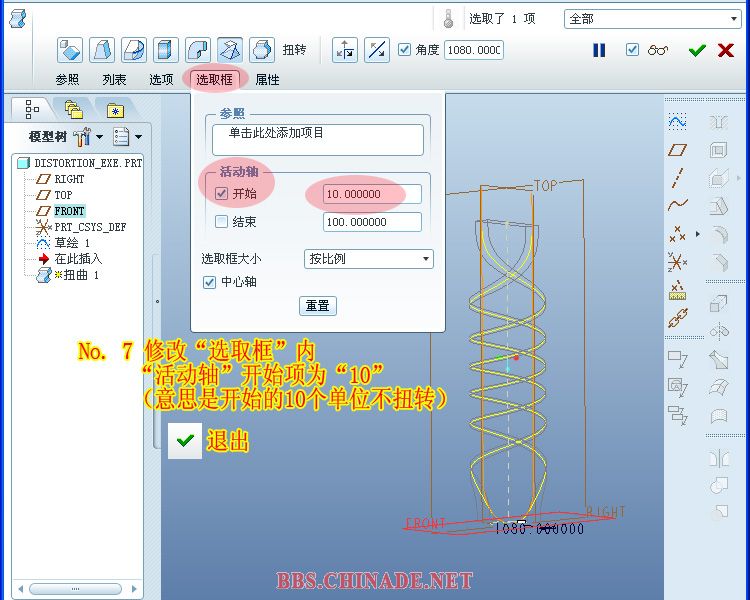Pause the warp tool

tap(599, 50)
